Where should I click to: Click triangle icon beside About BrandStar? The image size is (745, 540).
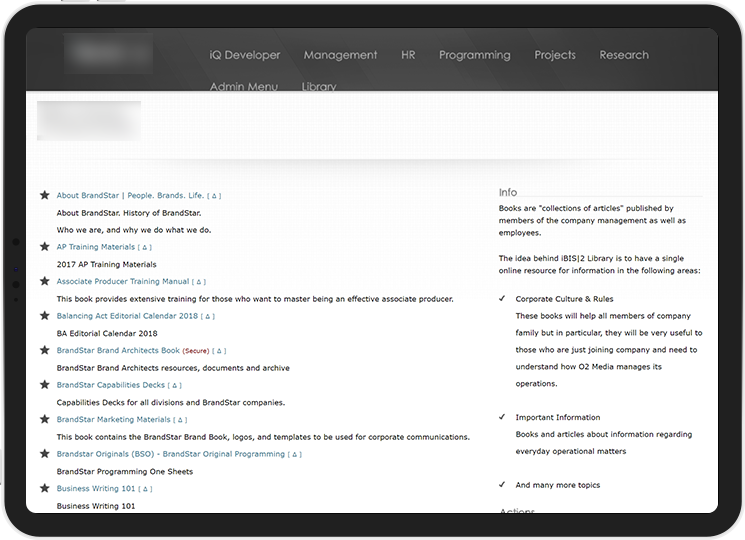pyautogui.click(x=214, y=196)
